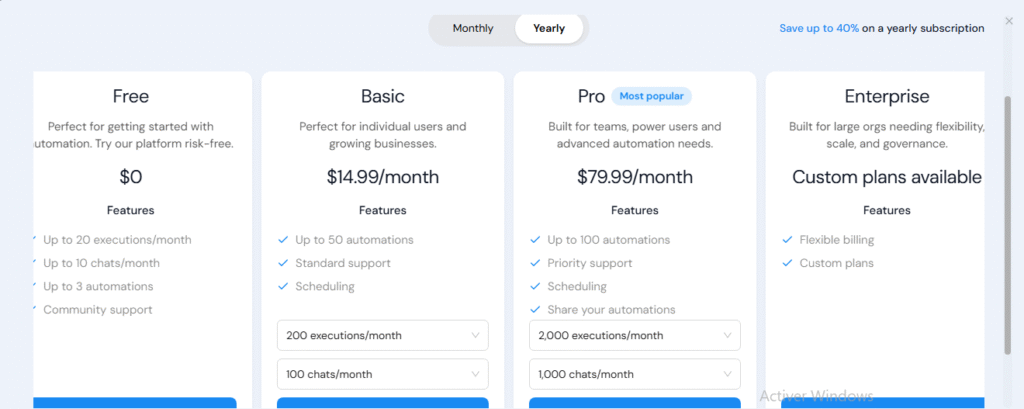The height and width of the screenshot is (409, 1024).
Task: Click the blue button under the Pro plan
Action: point(634,403)
